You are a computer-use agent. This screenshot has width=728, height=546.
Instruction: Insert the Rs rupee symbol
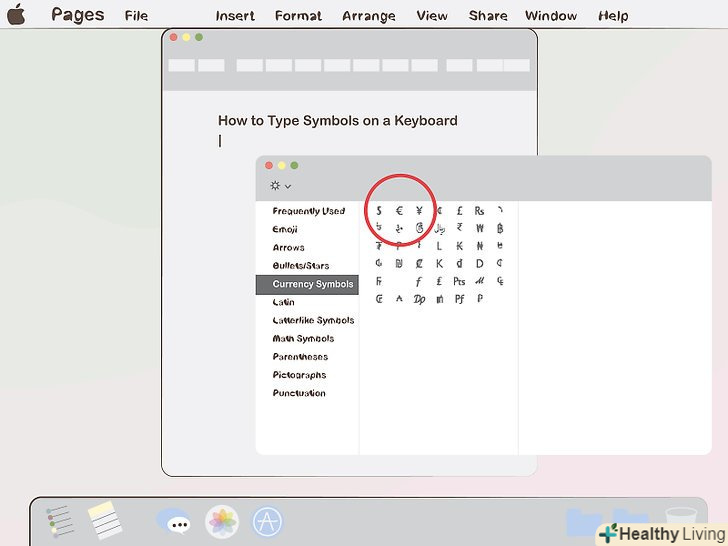coord(479,211)
